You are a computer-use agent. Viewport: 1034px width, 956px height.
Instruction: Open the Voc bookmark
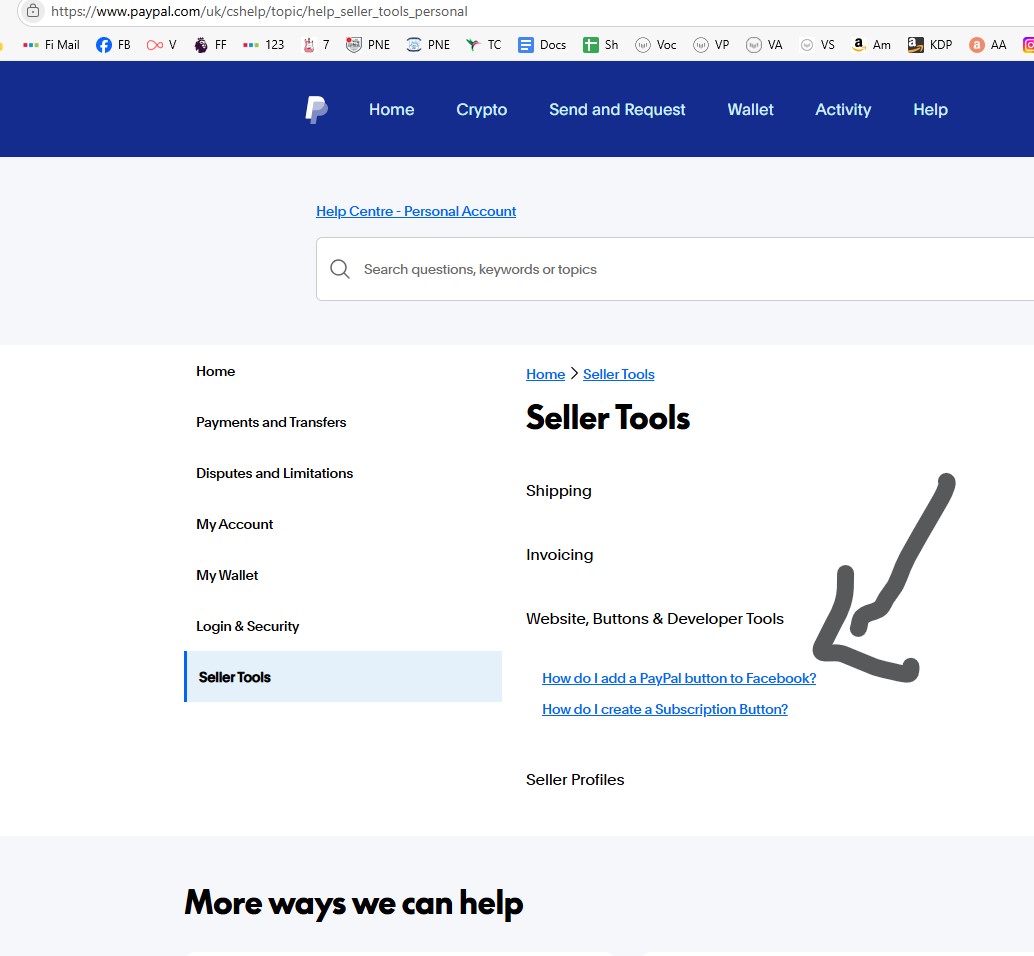(x=655, y=45)
